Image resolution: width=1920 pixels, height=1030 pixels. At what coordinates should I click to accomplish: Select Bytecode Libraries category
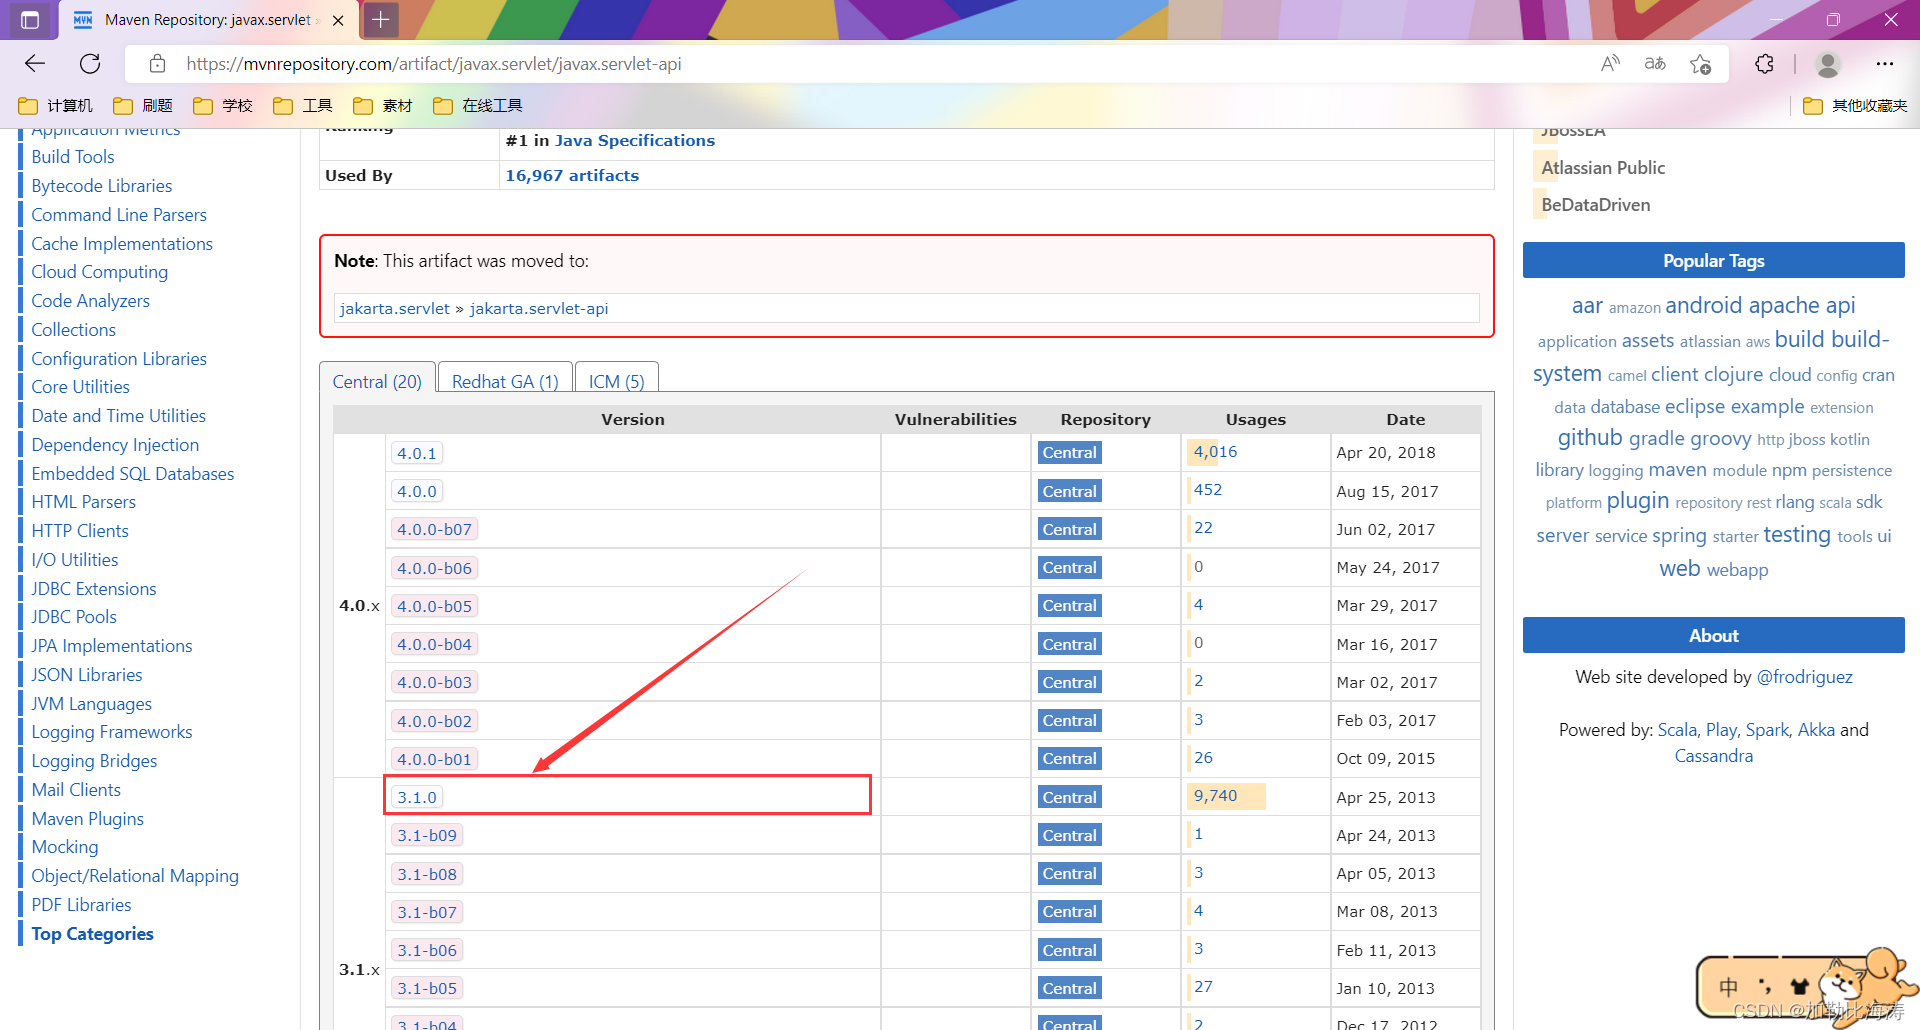[x=102, y=186]
